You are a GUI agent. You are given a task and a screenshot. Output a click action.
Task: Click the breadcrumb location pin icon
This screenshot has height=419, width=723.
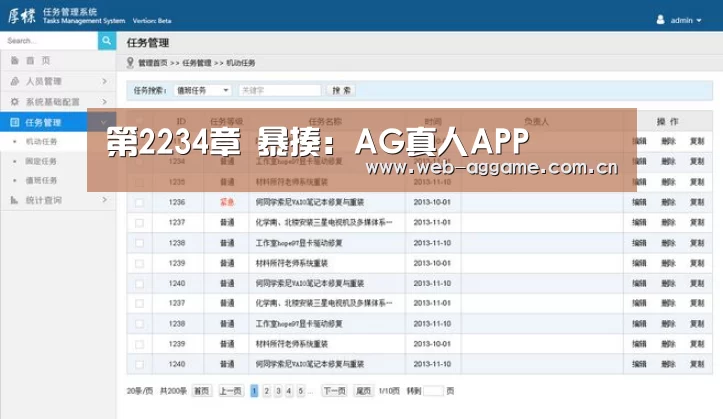(130, 63)
